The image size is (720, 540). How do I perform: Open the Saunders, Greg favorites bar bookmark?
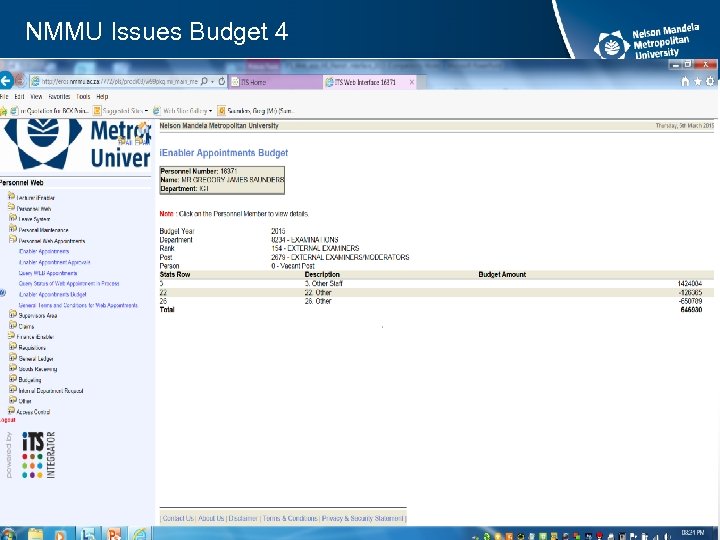pos(256,111)
